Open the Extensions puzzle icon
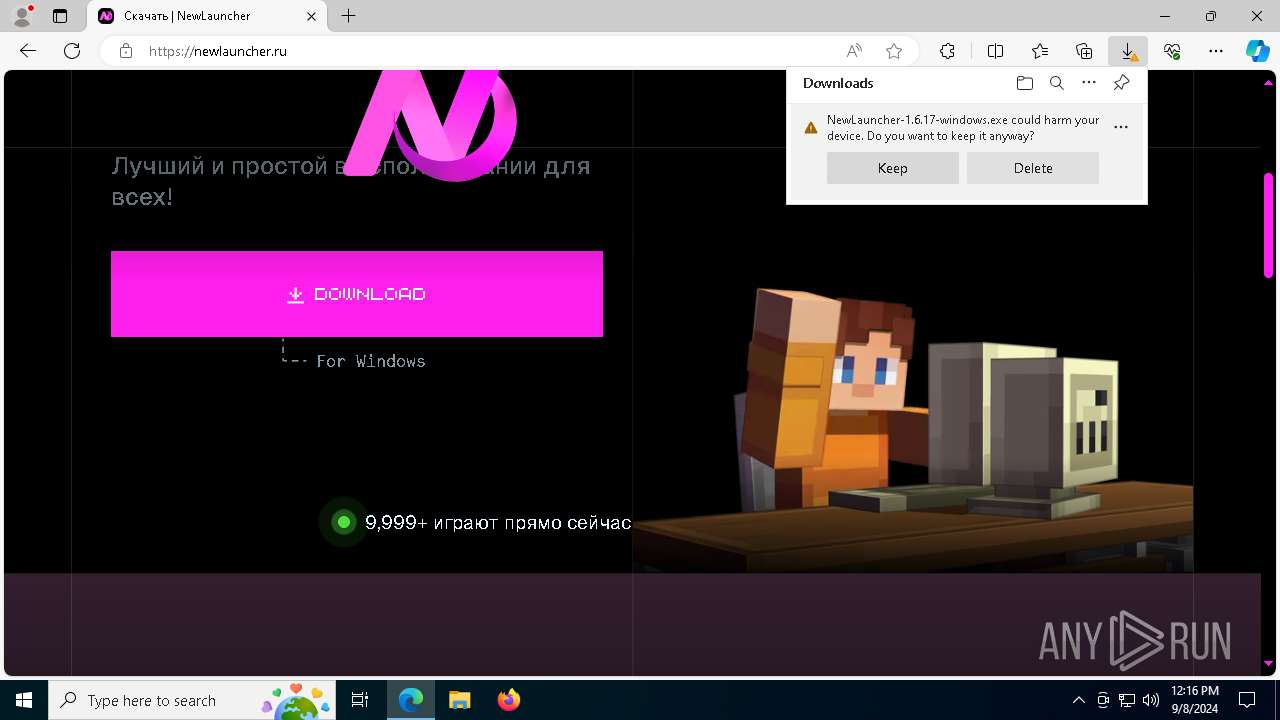 tap(947, 51)
